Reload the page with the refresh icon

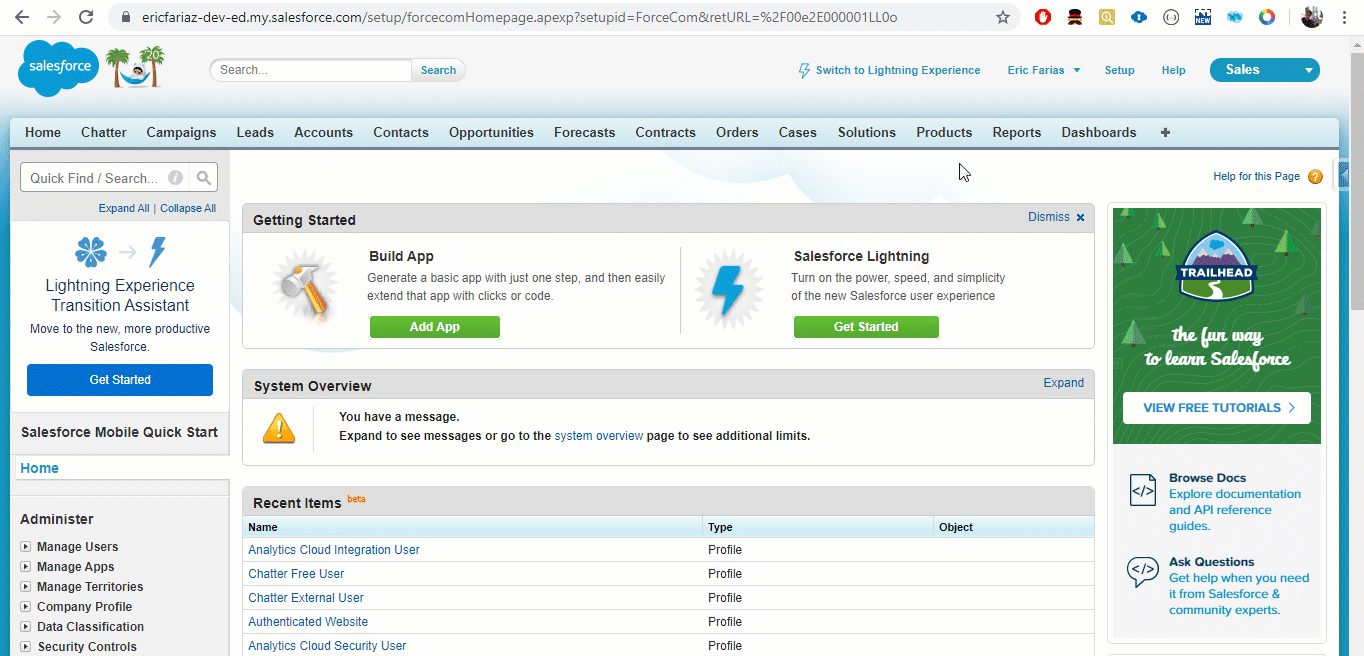pyautogui.click(x=86, y=17)
